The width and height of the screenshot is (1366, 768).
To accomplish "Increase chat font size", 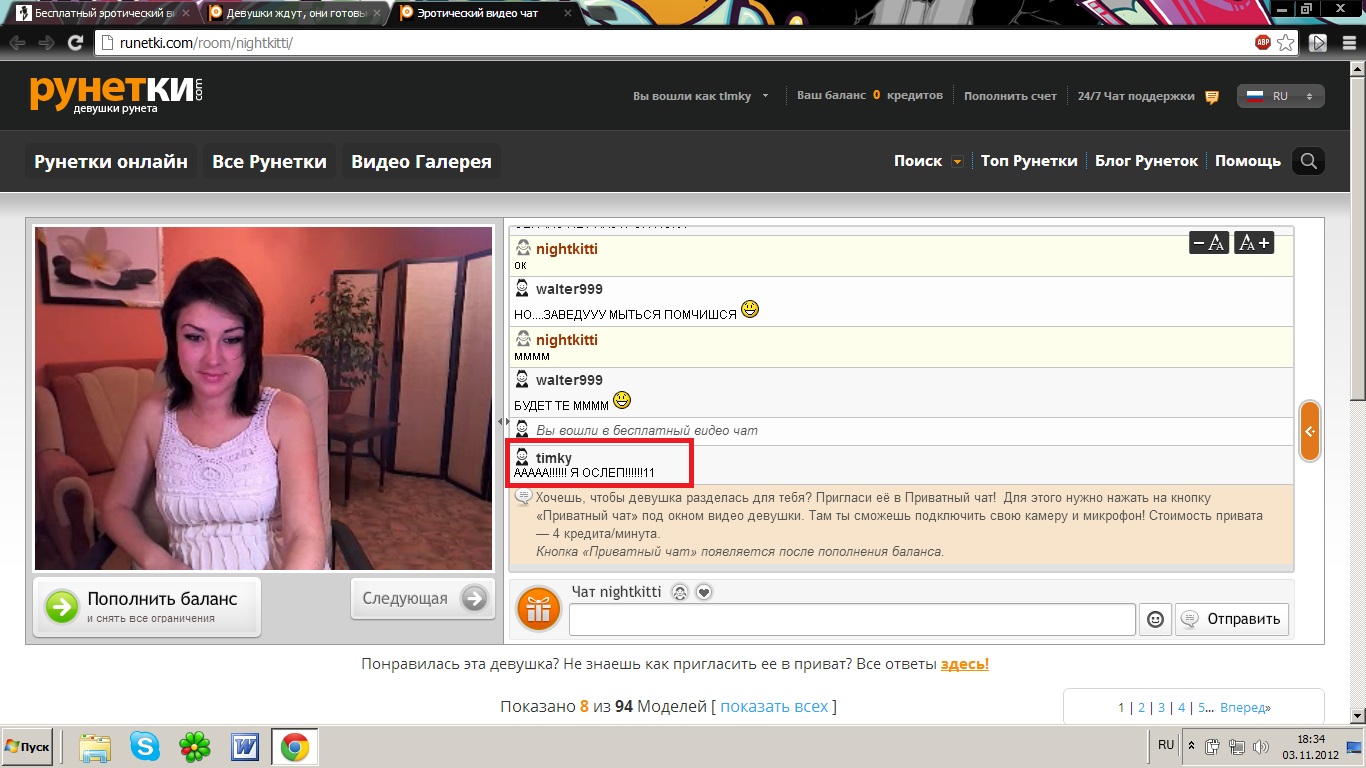I will [1254, 242].
